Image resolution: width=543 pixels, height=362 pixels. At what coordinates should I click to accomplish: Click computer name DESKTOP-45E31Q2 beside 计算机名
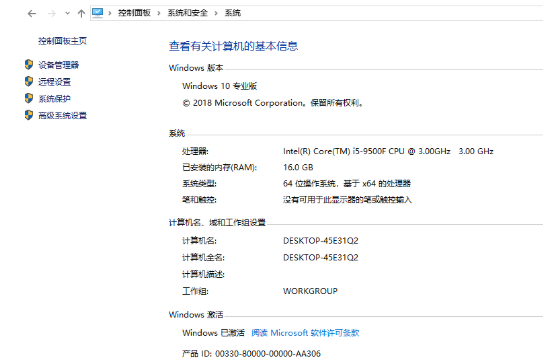pyautogui.click(x=321, y=241)
